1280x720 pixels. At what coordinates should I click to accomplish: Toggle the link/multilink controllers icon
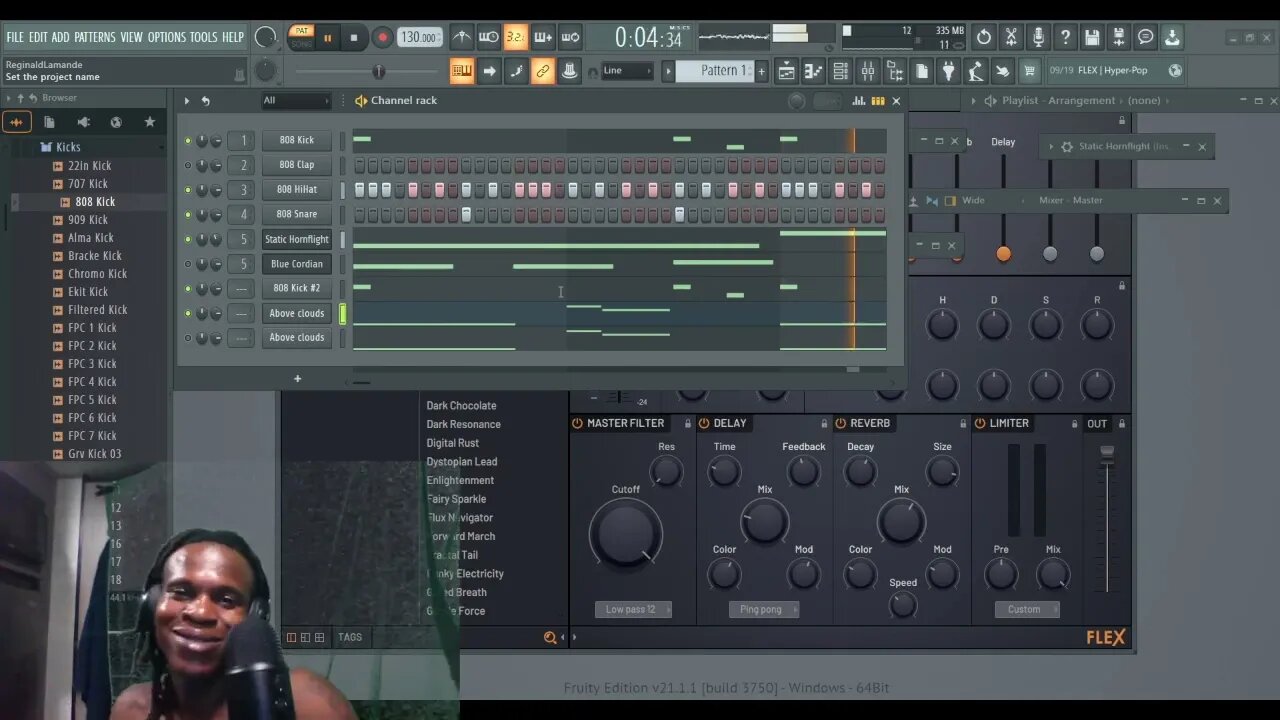click(x=543, y=71)
